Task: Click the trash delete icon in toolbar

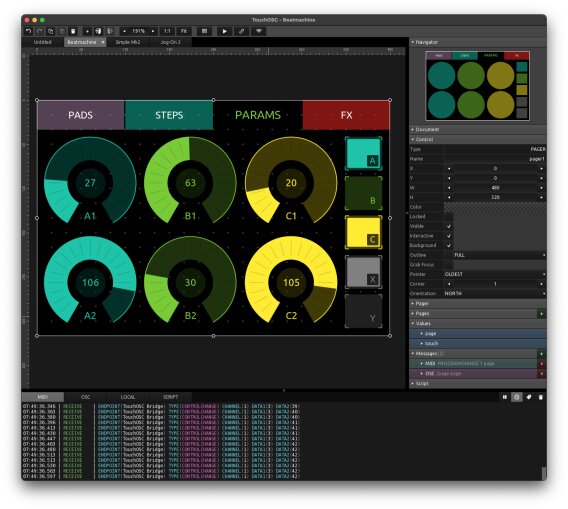Action: tap(73, 31)
